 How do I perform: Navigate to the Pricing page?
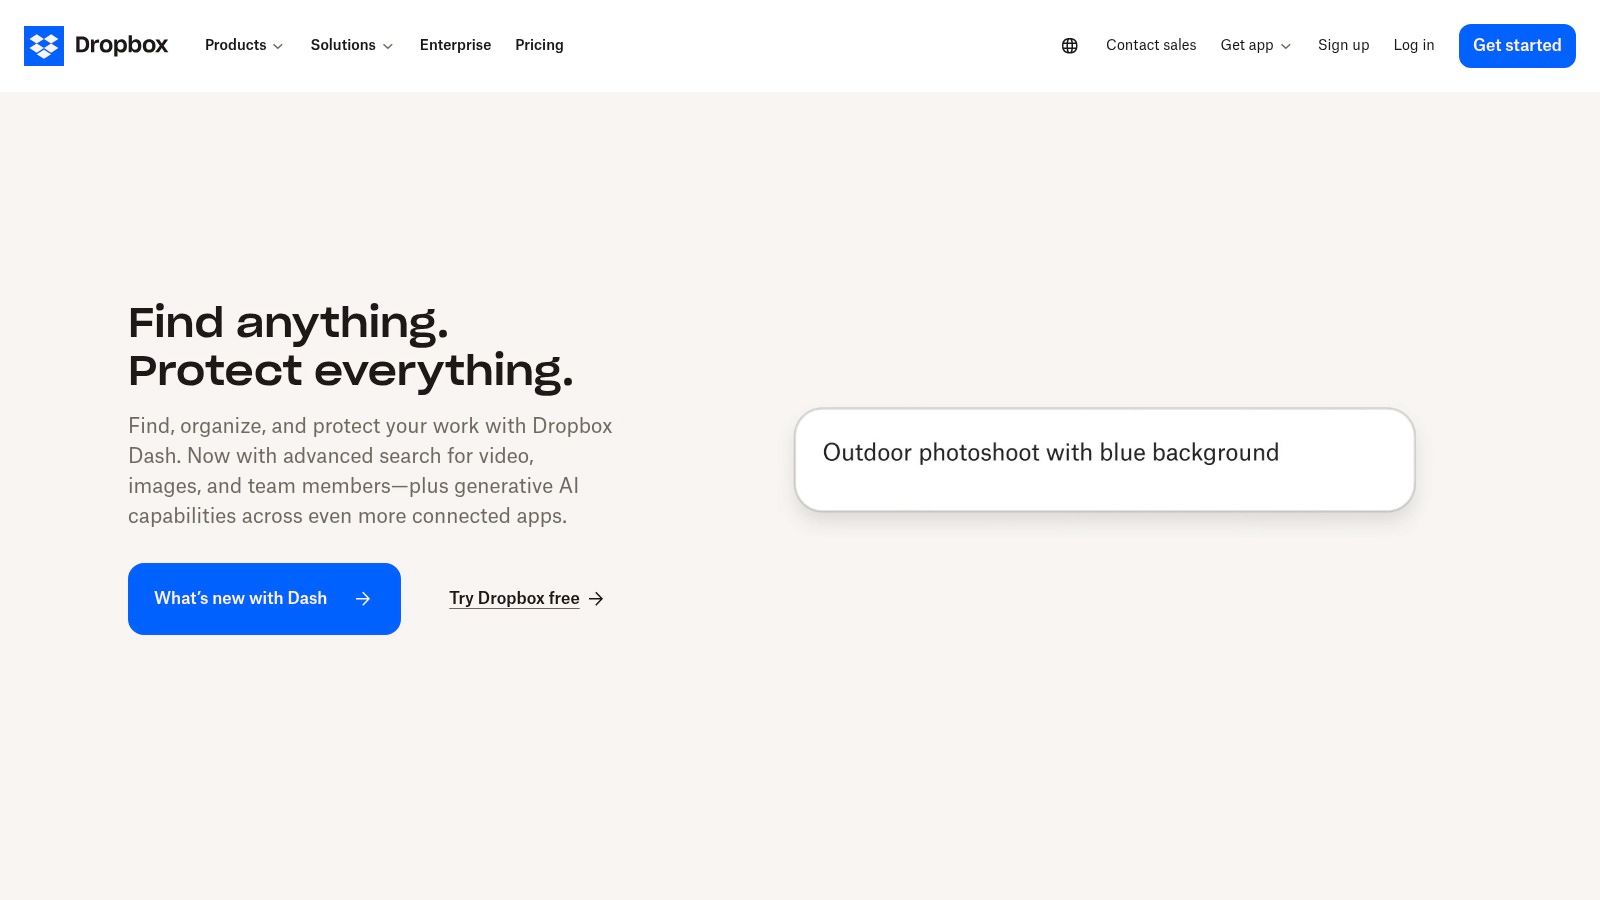click(x=539, y=45)
